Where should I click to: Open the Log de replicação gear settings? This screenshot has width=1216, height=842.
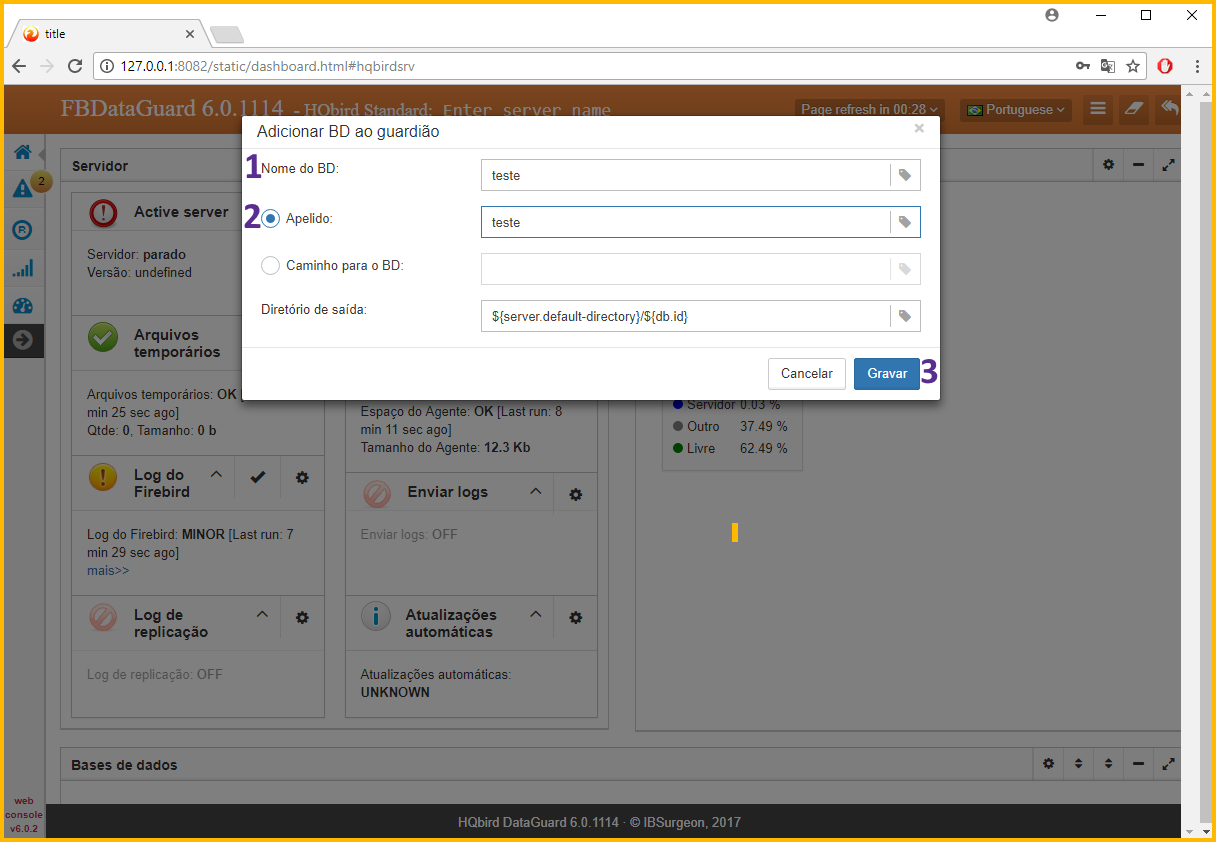pos(302,618)
